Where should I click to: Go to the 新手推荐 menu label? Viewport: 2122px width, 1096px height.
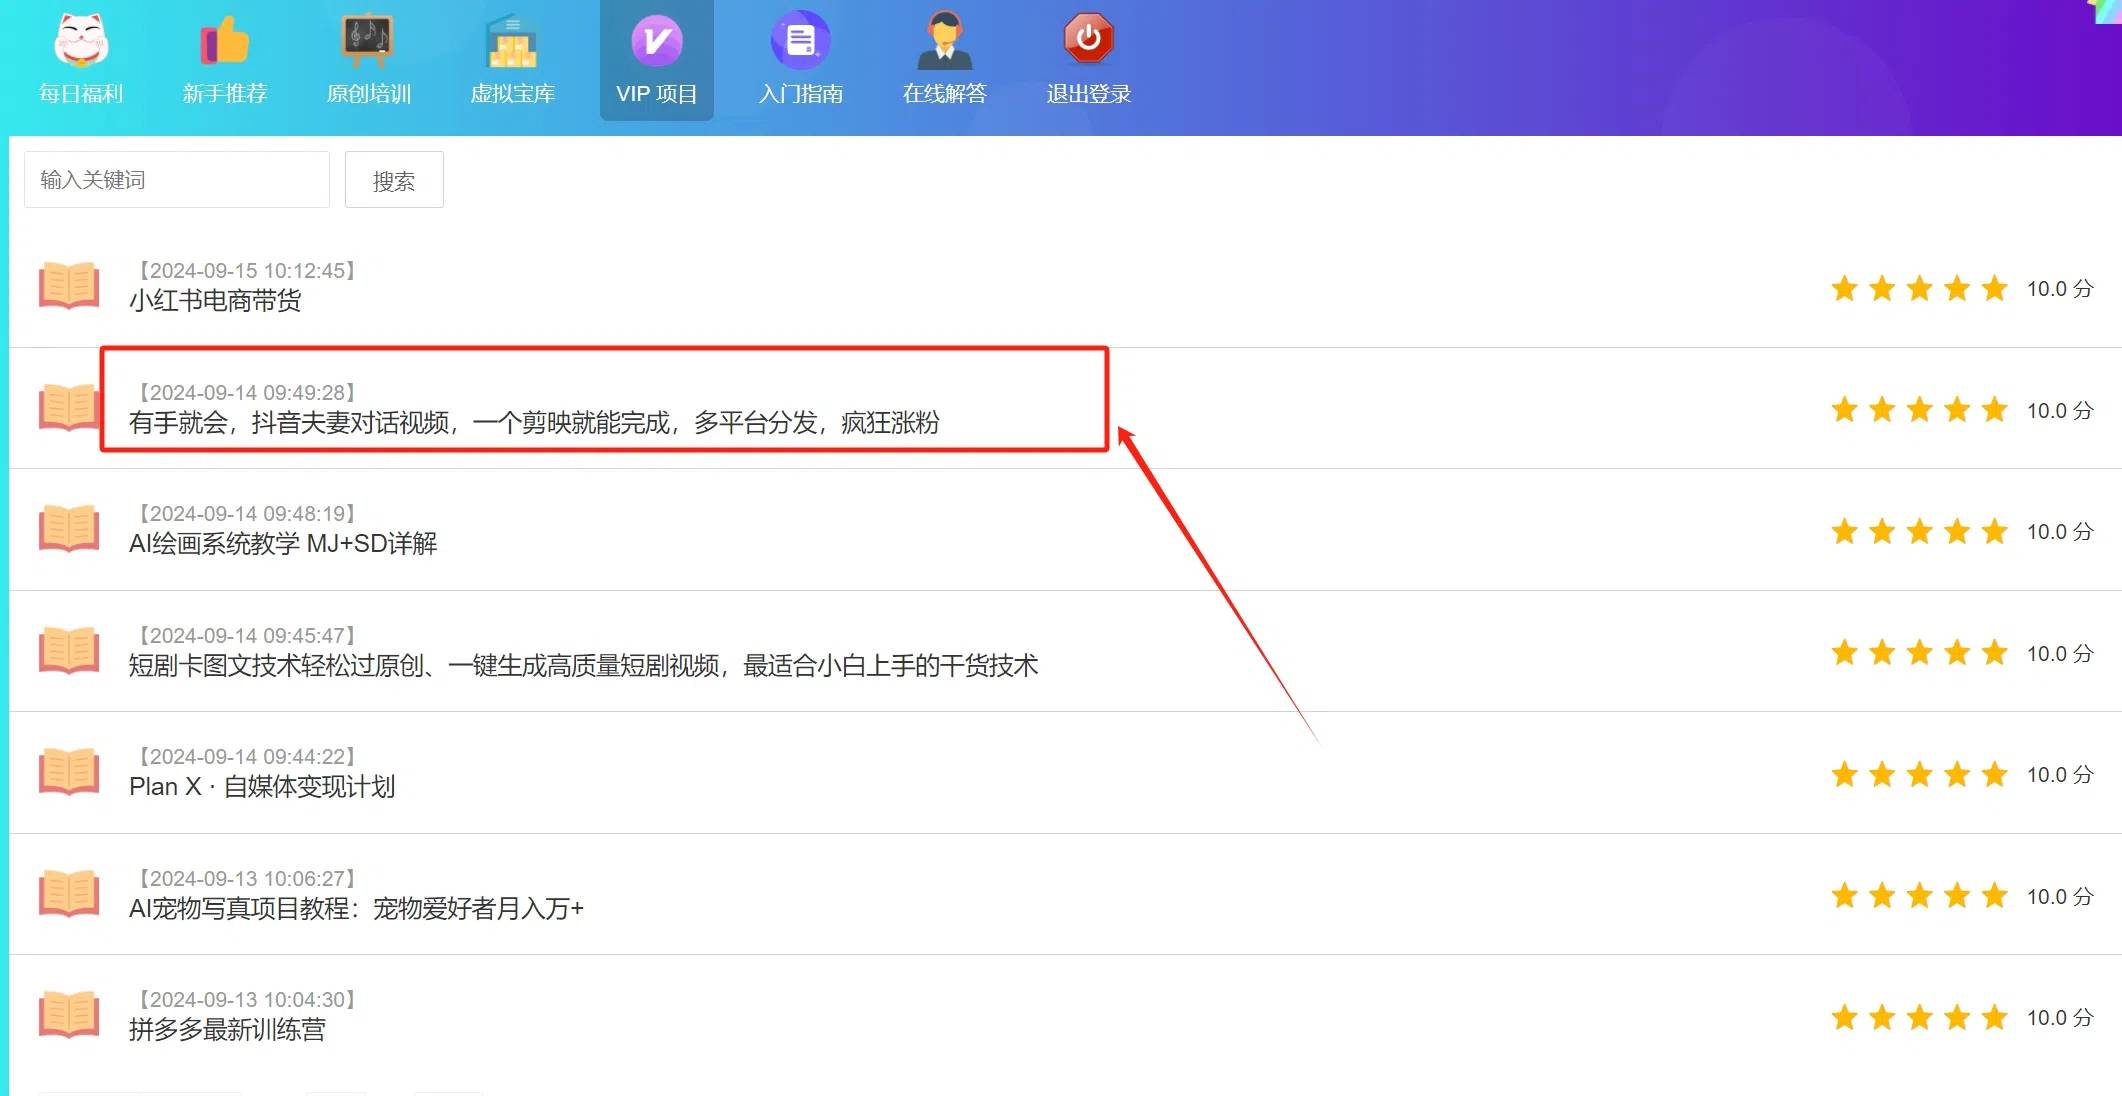pos(225,94)
